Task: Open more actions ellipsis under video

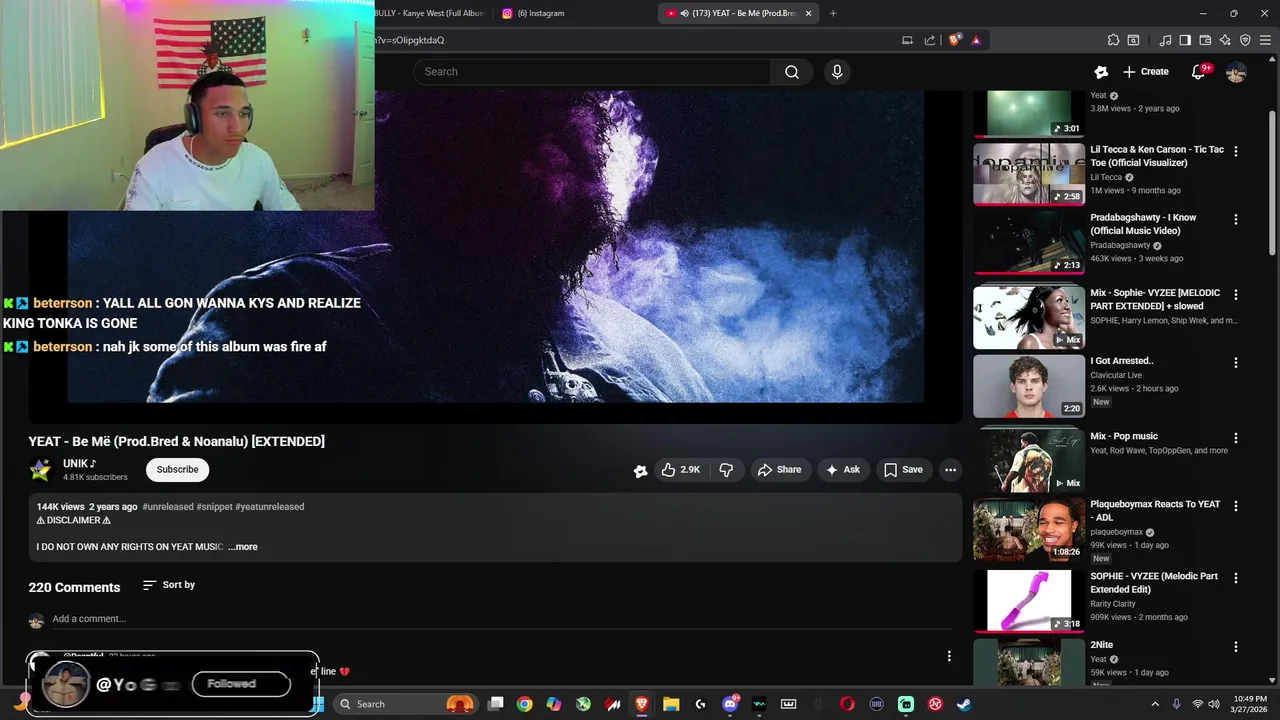Action: point(950,470)
